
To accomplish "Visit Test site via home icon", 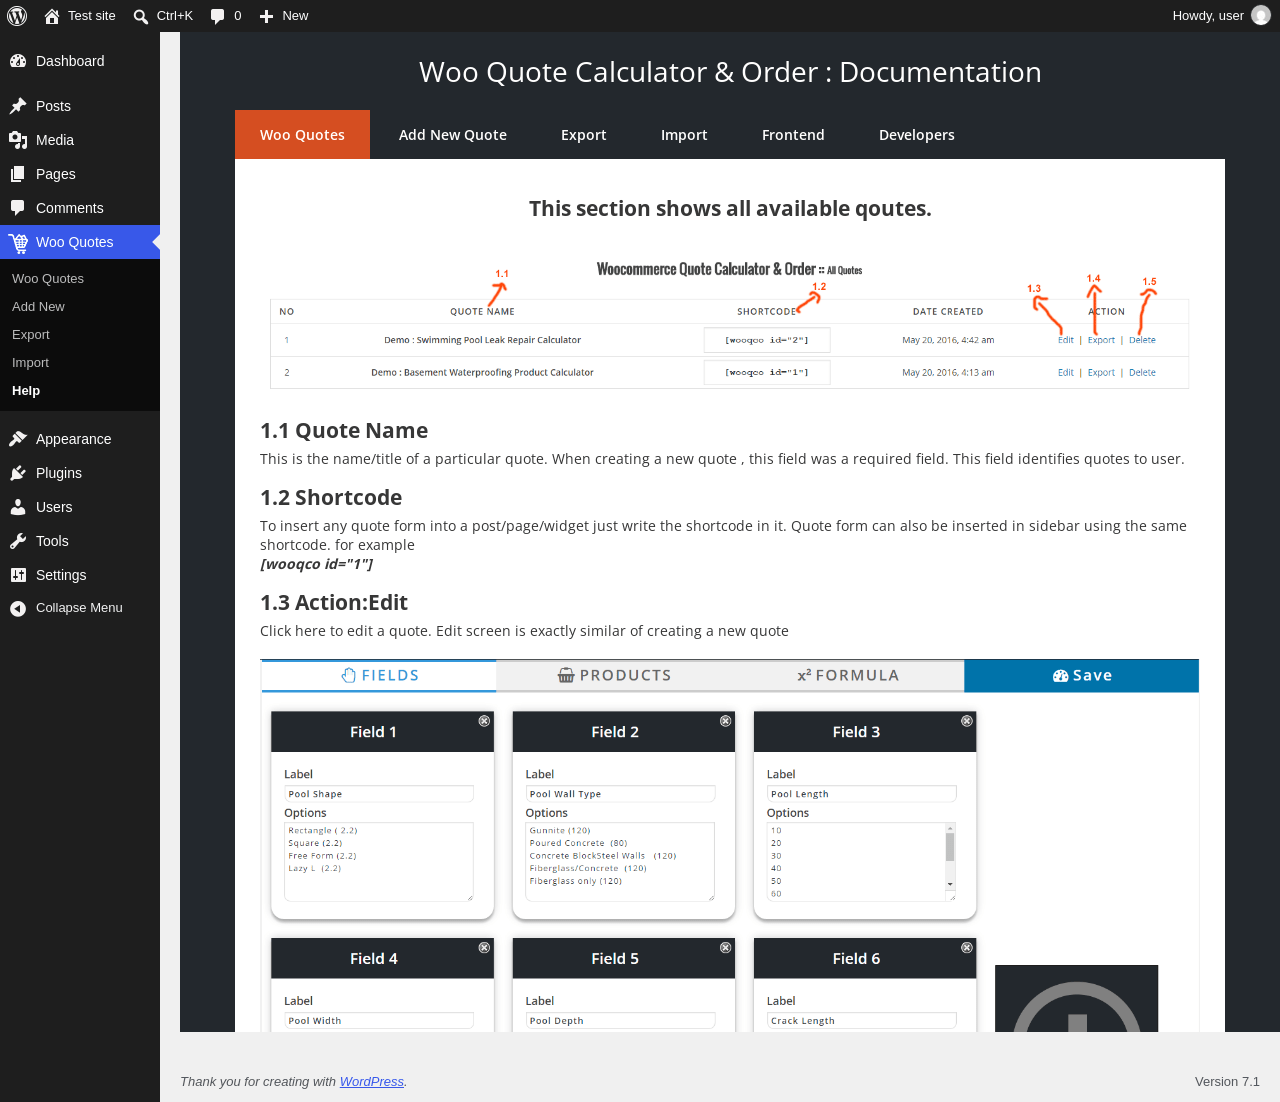I will (x=52, y=16).
